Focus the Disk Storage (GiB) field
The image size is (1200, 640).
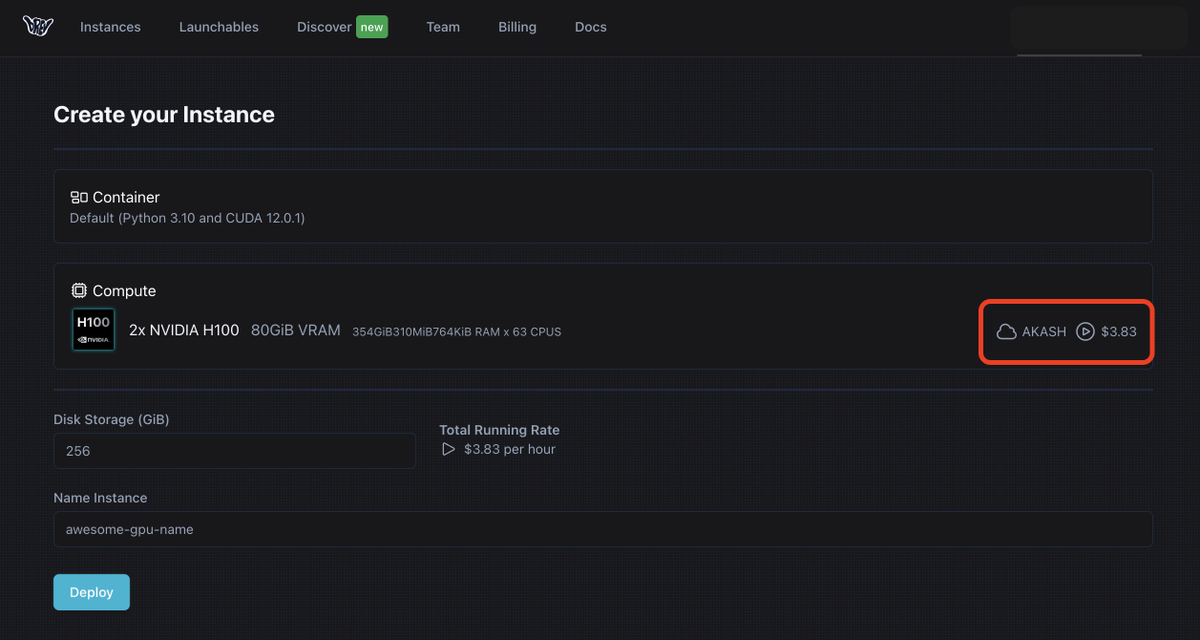click(234, 451)
